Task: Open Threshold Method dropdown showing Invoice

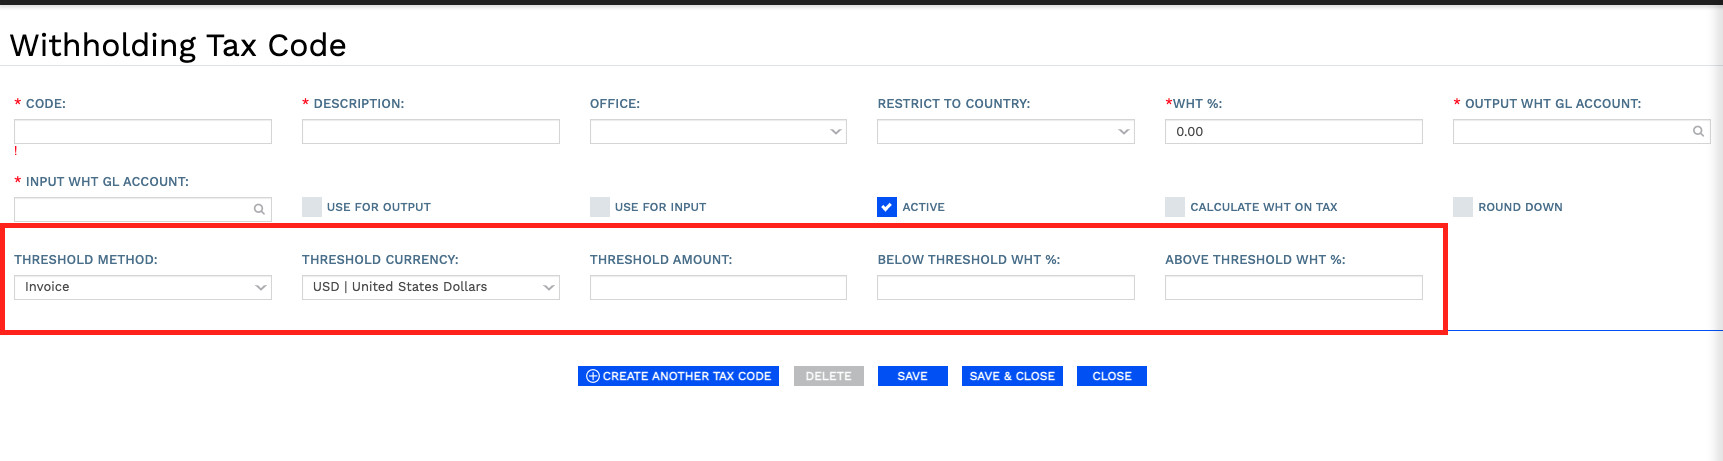Action: pyautogui.click(x=143, y=288)
